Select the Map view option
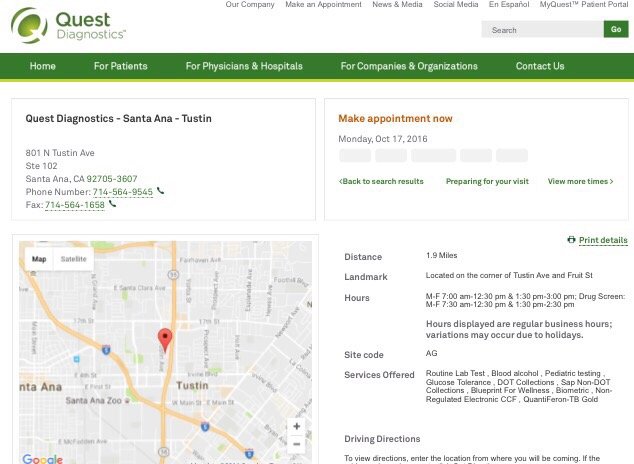Screen dimensions: 634x464 click(x=39, y=259)
